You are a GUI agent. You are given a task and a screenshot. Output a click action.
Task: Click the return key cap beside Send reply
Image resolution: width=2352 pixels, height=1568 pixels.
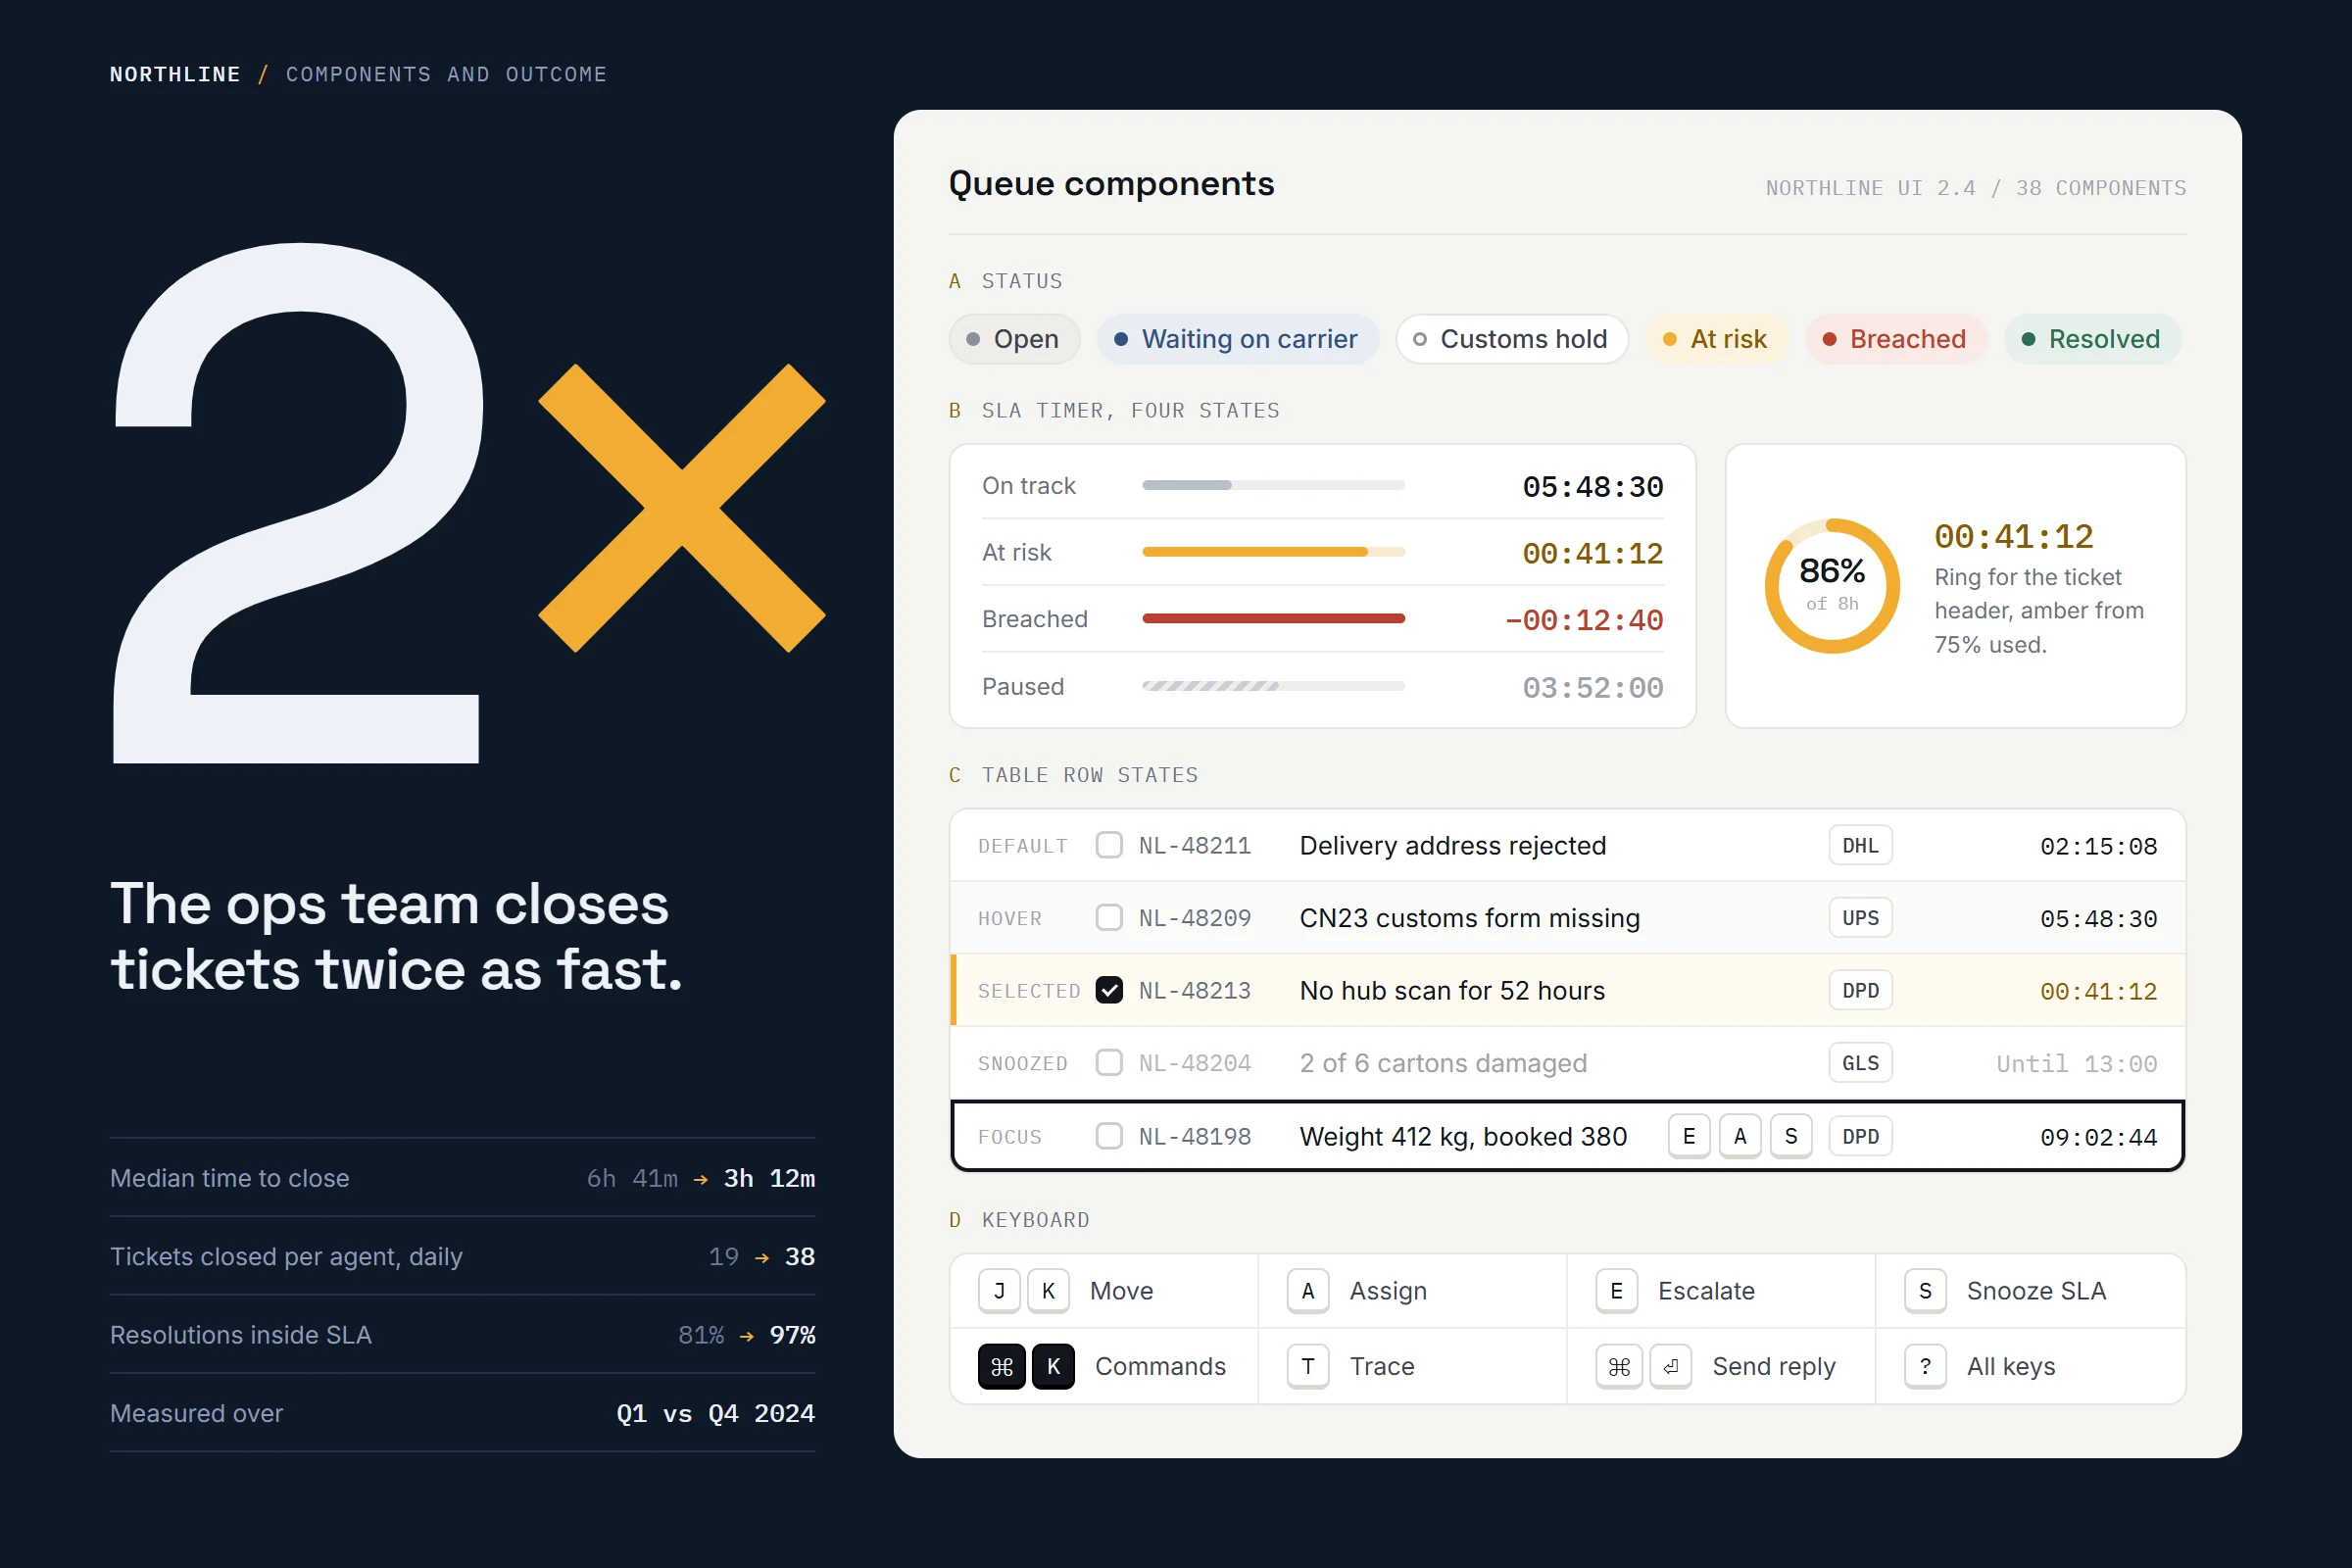pos(1670,1366)
